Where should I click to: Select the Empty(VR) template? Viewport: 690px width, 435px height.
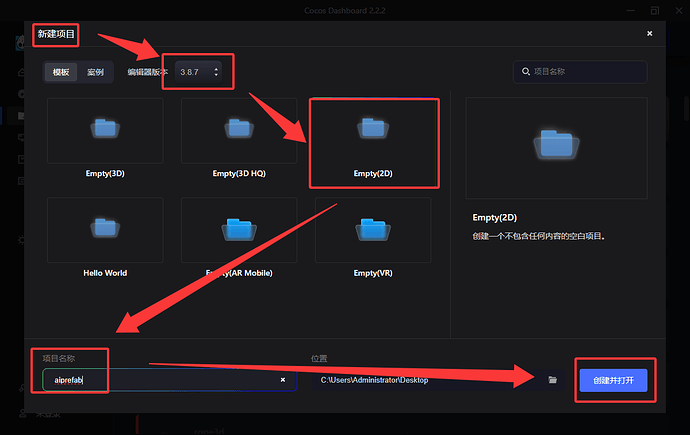coord(373,238)
